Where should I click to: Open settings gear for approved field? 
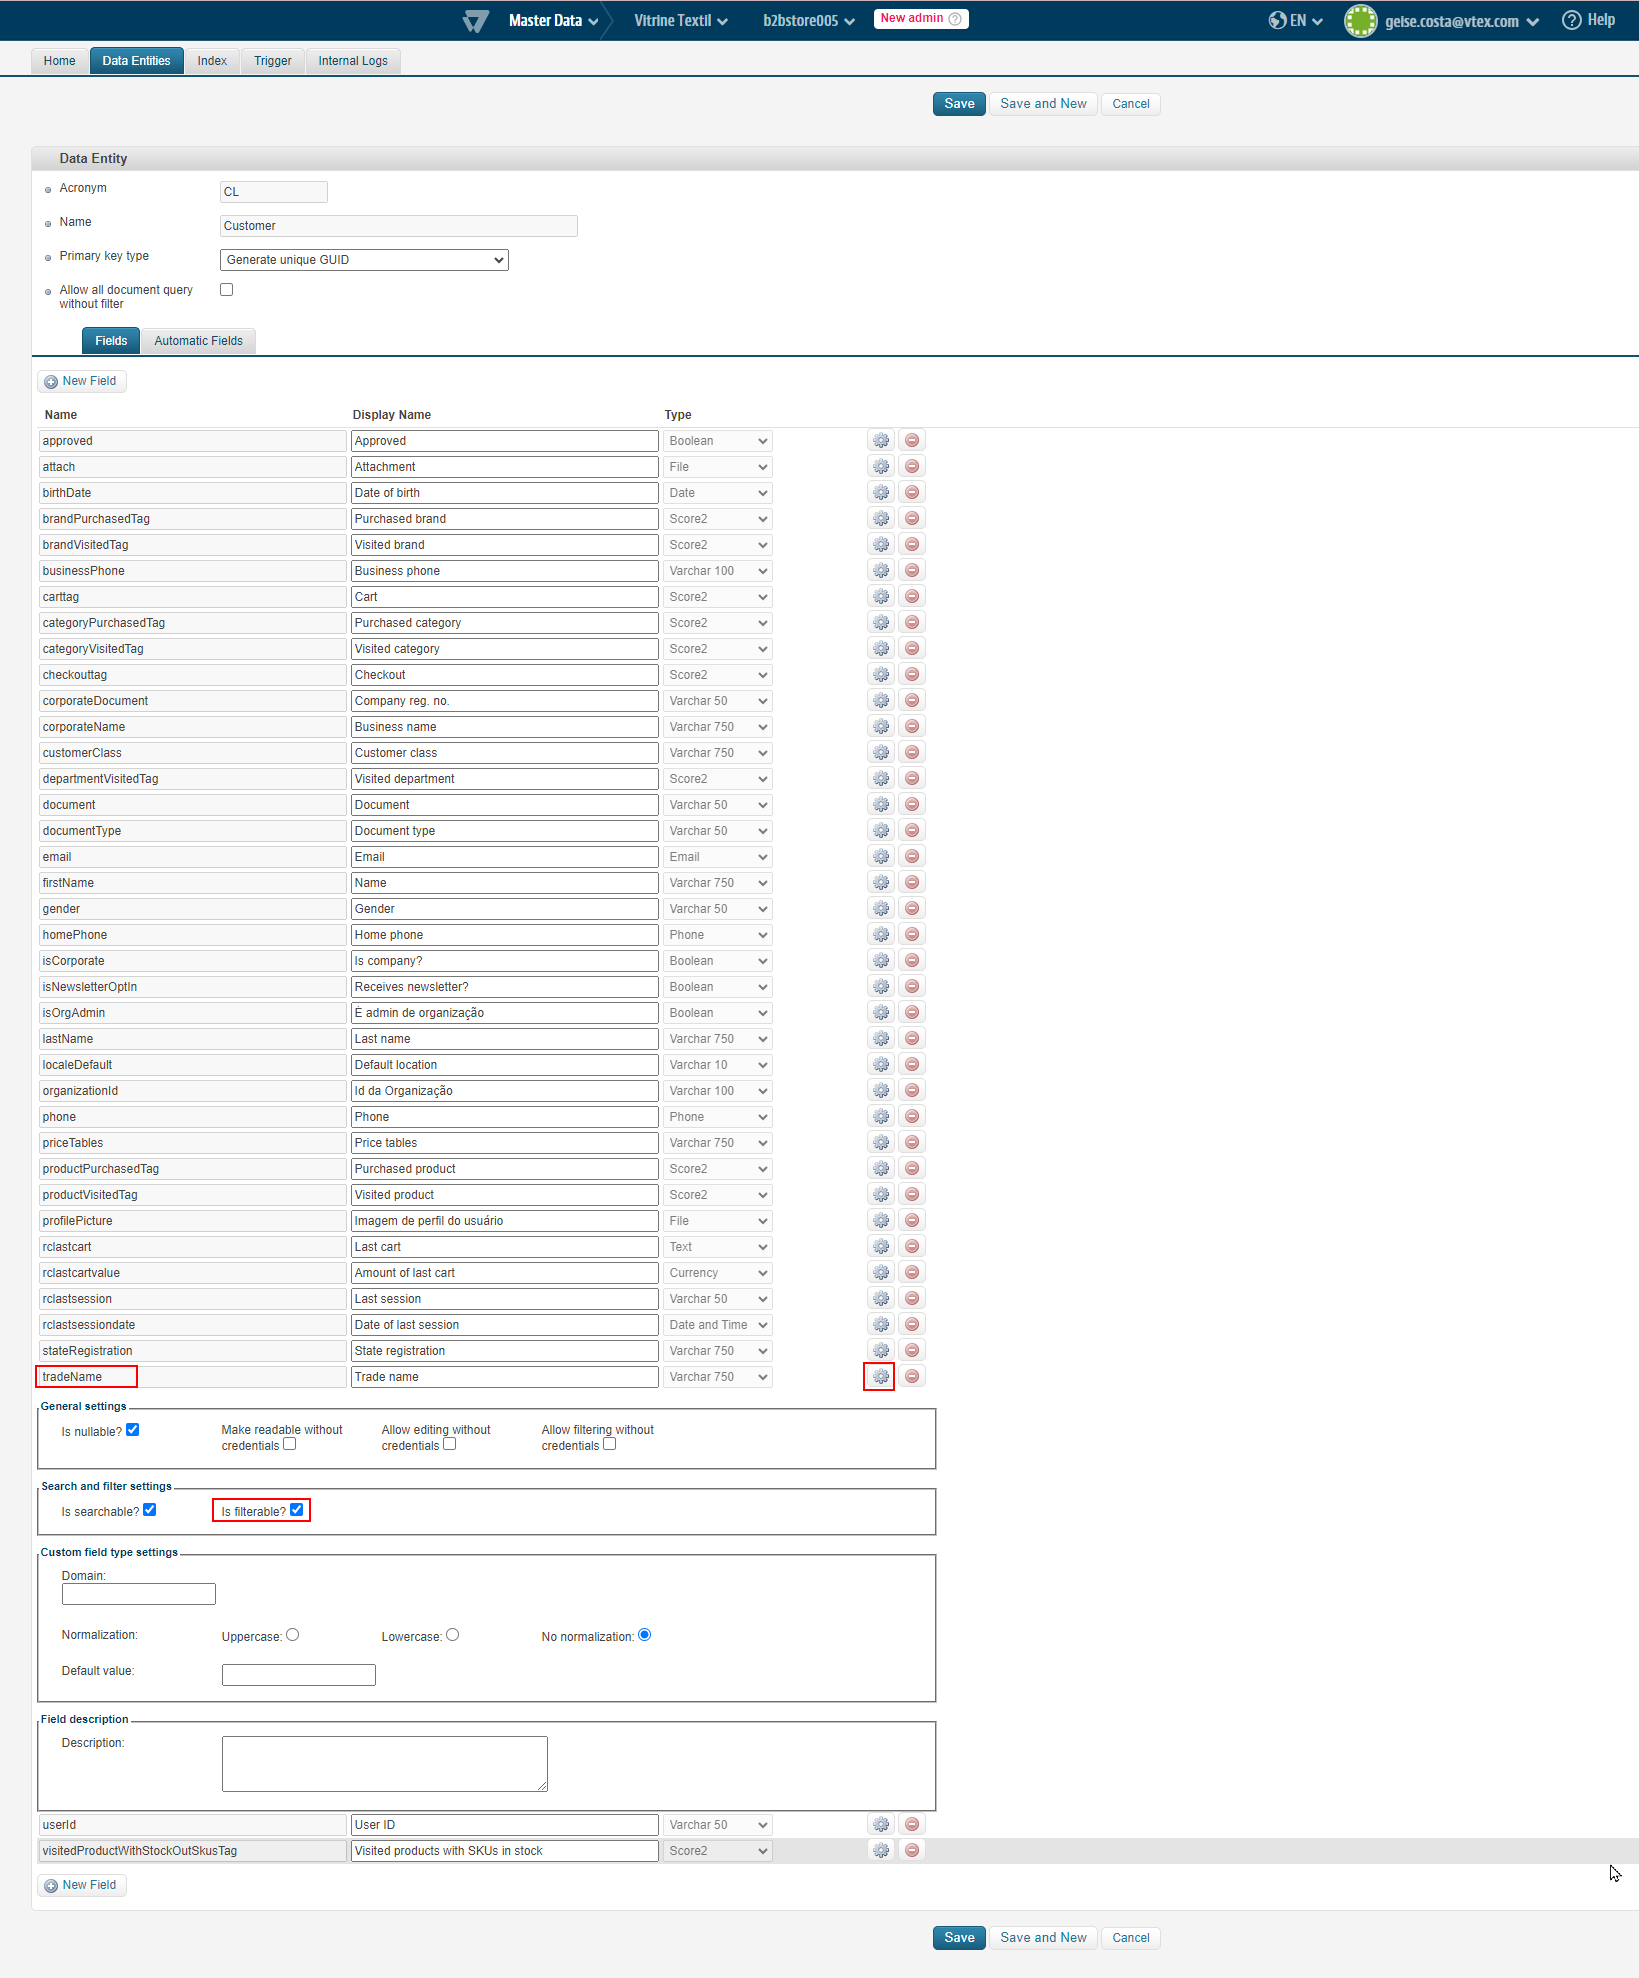click(881, 440)
